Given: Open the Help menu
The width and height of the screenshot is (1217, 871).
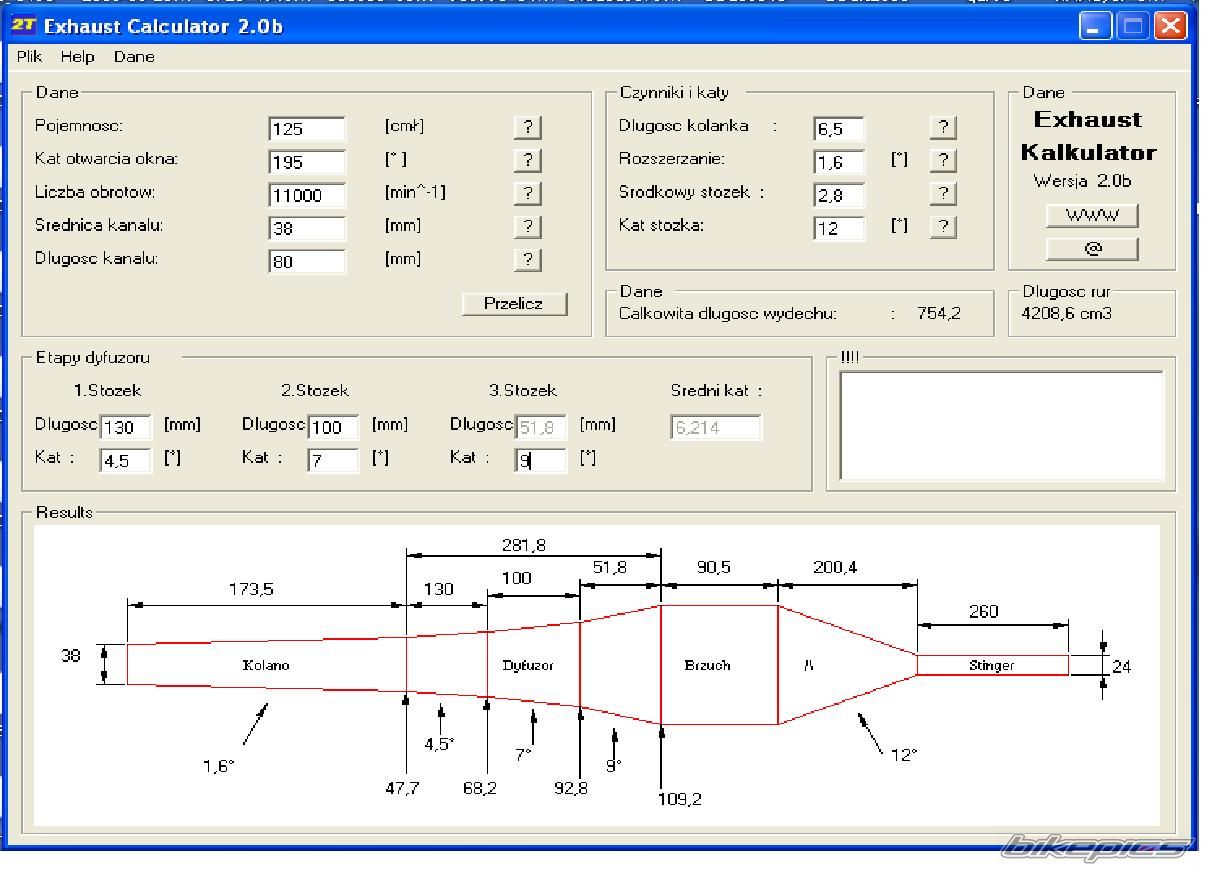Looking at the screenshot, I should (x=77, y=57).
